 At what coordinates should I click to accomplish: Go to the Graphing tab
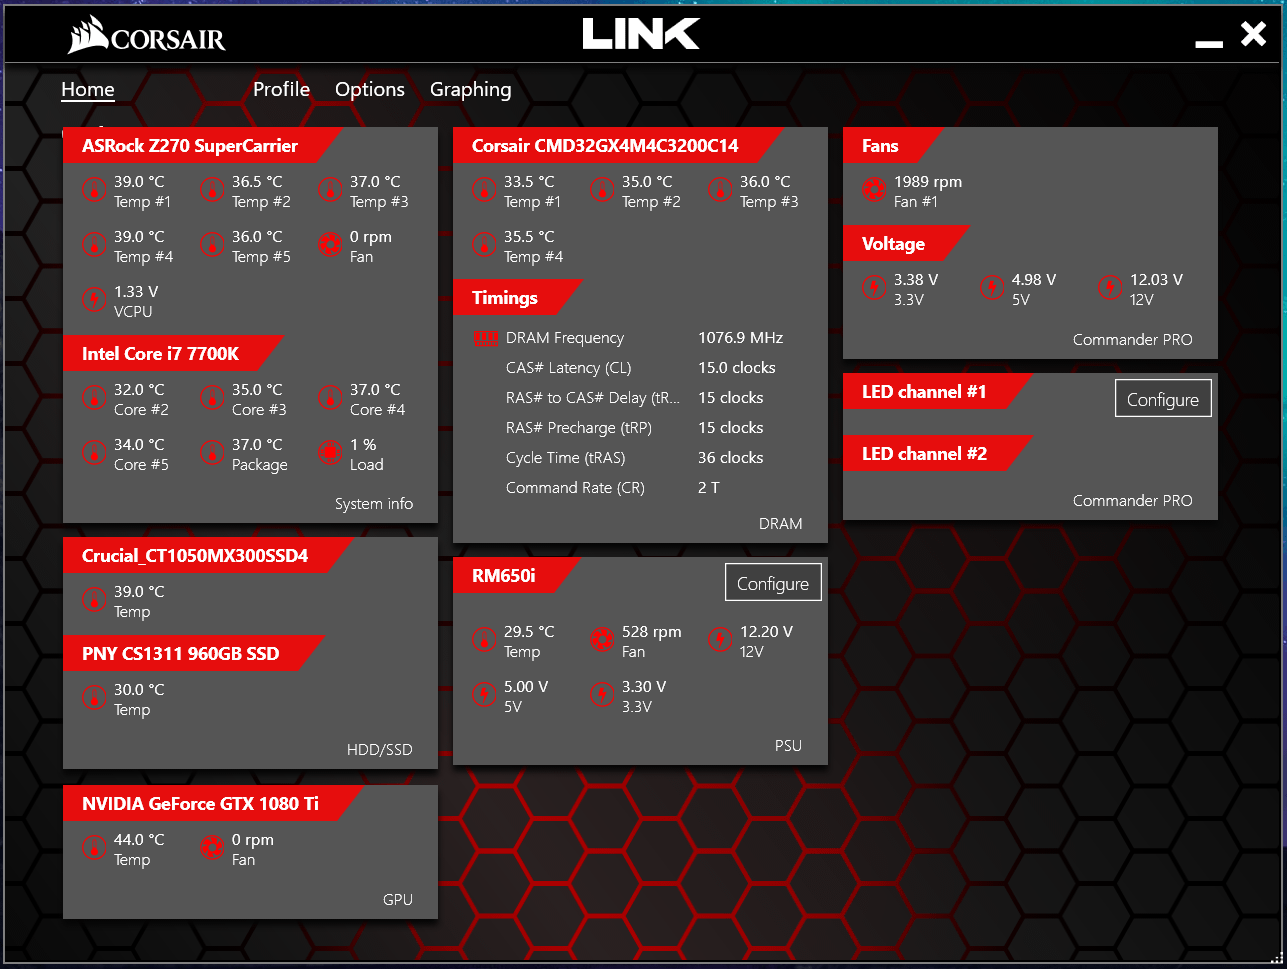470,90
